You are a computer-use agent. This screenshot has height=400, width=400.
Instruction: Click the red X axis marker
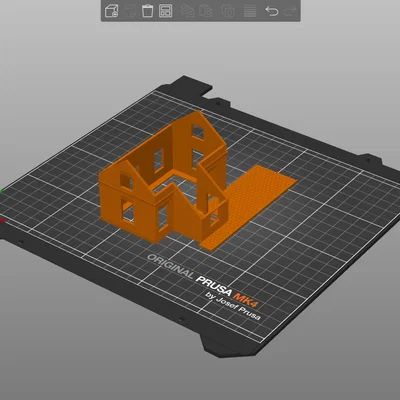click(x=2, y=220)
